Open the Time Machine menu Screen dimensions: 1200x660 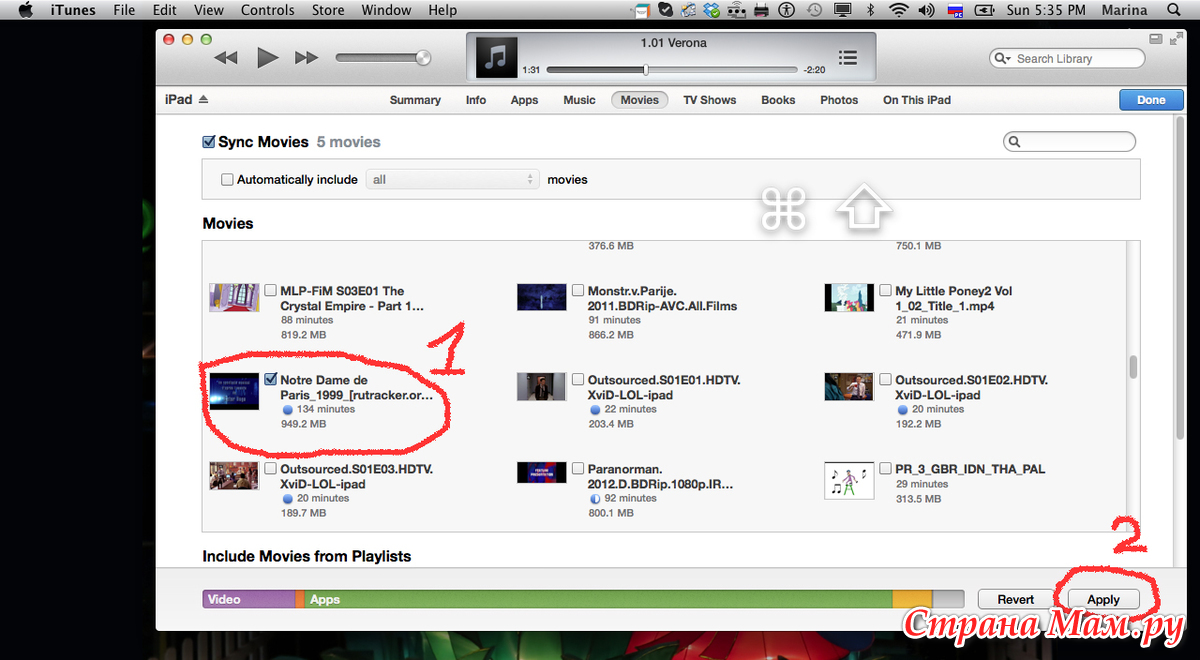click(815, 11)
